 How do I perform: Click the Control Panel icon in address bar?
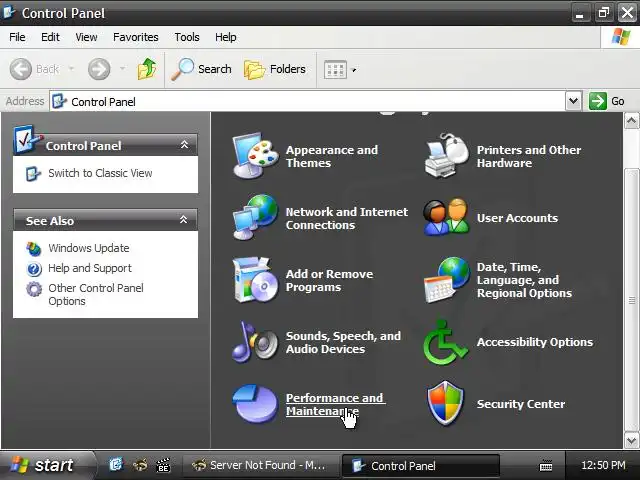[x=59, y=101]
